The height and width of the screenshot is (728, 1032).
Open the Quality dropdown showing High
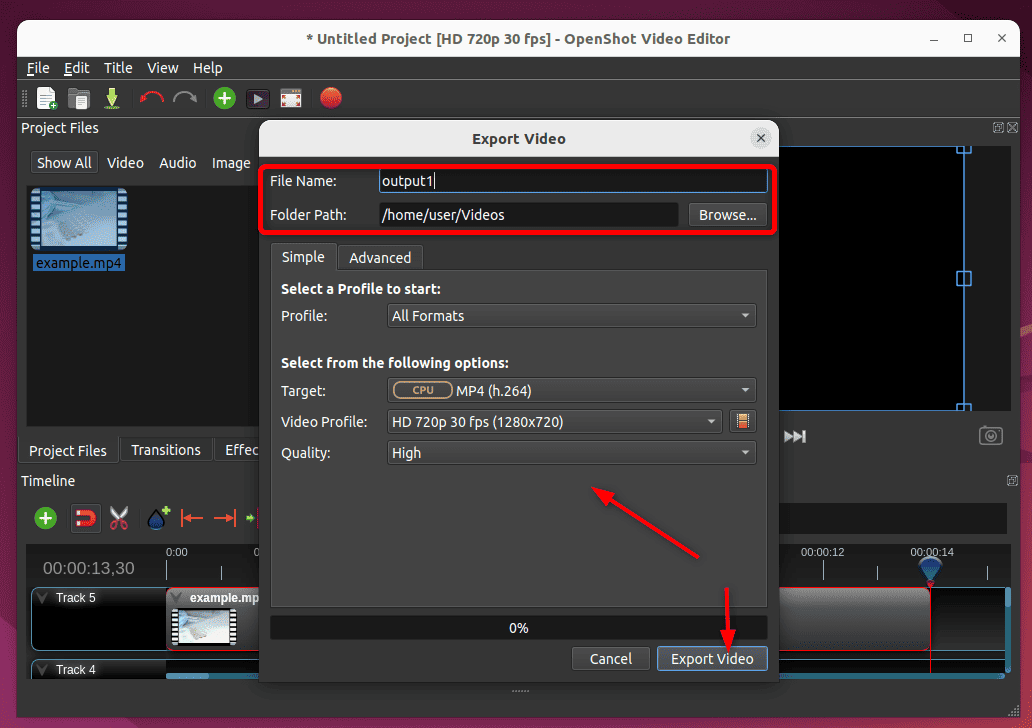click(x=571, y=453)
